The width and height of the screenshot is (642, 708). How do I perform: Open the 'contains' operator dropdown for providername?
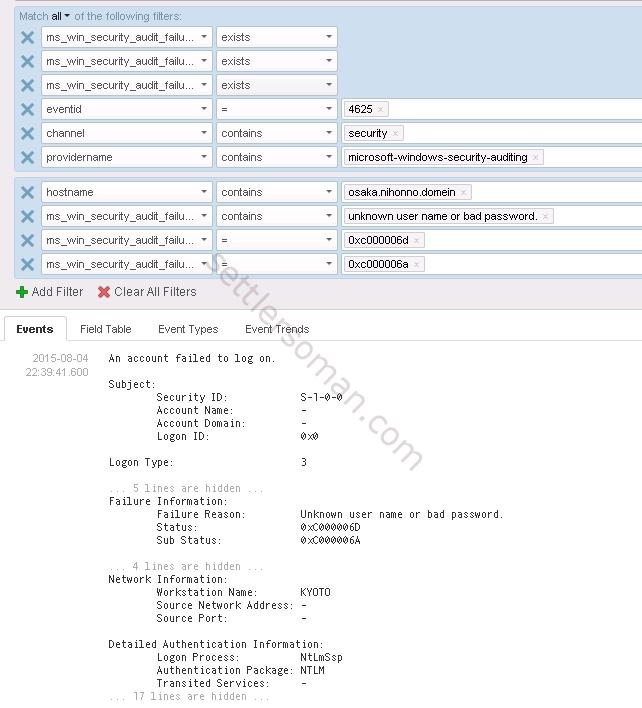coord(277,157)
